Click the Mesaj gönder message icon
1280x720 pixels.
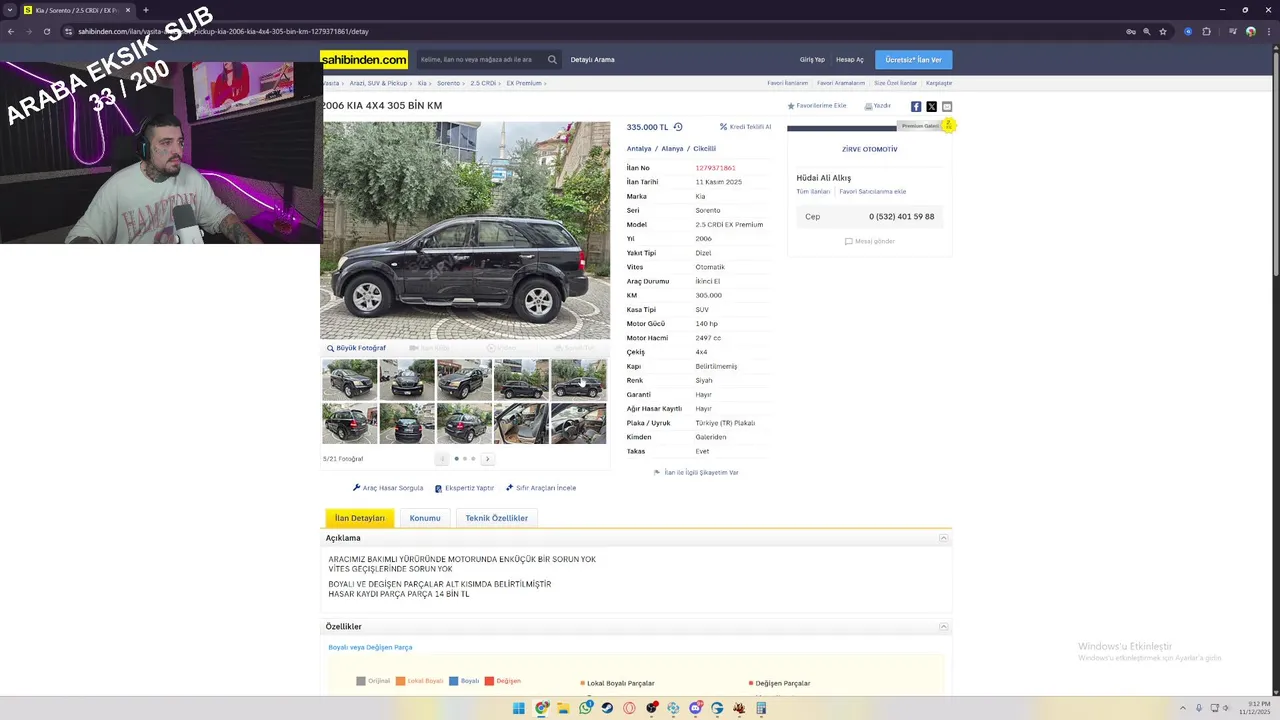tap(849, 241)
